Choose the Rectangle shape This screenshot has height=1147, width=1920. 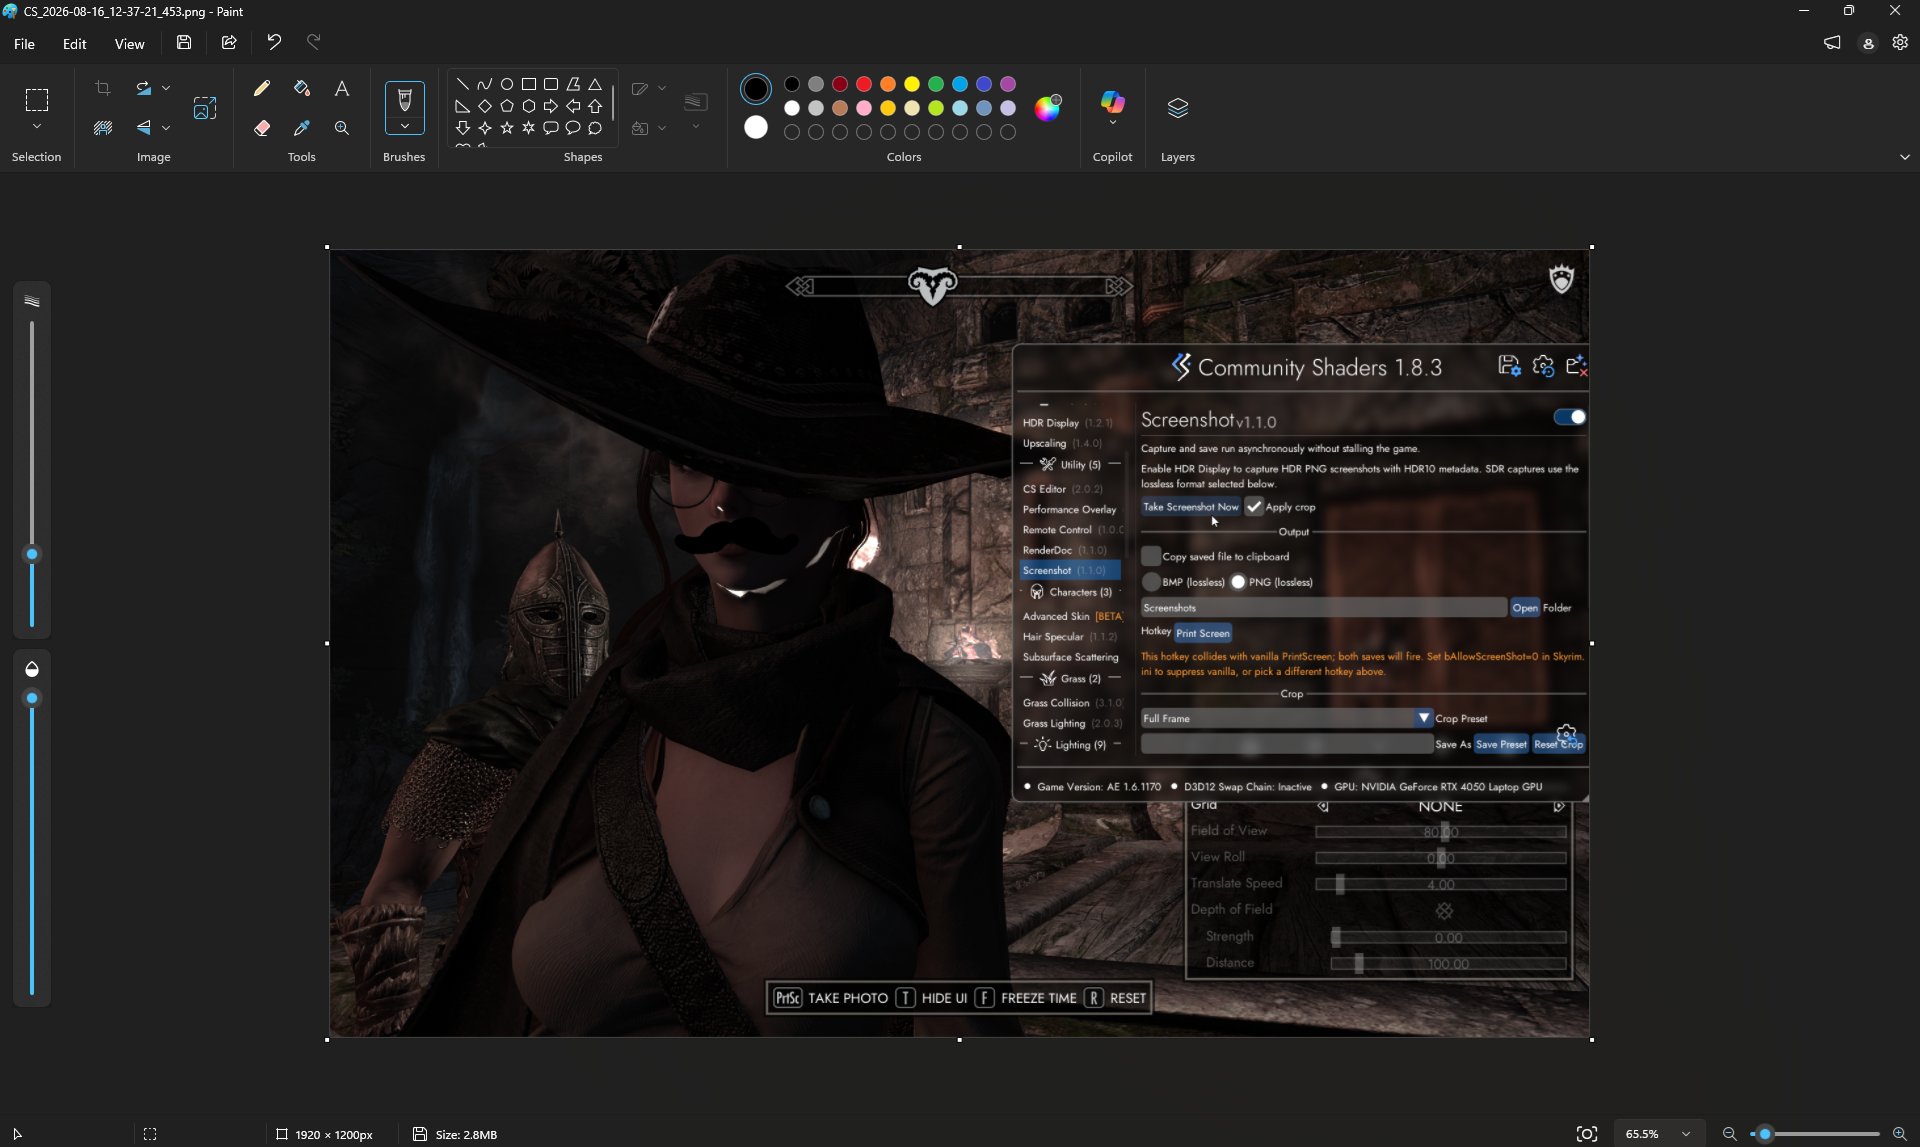[x=529, y=84]
